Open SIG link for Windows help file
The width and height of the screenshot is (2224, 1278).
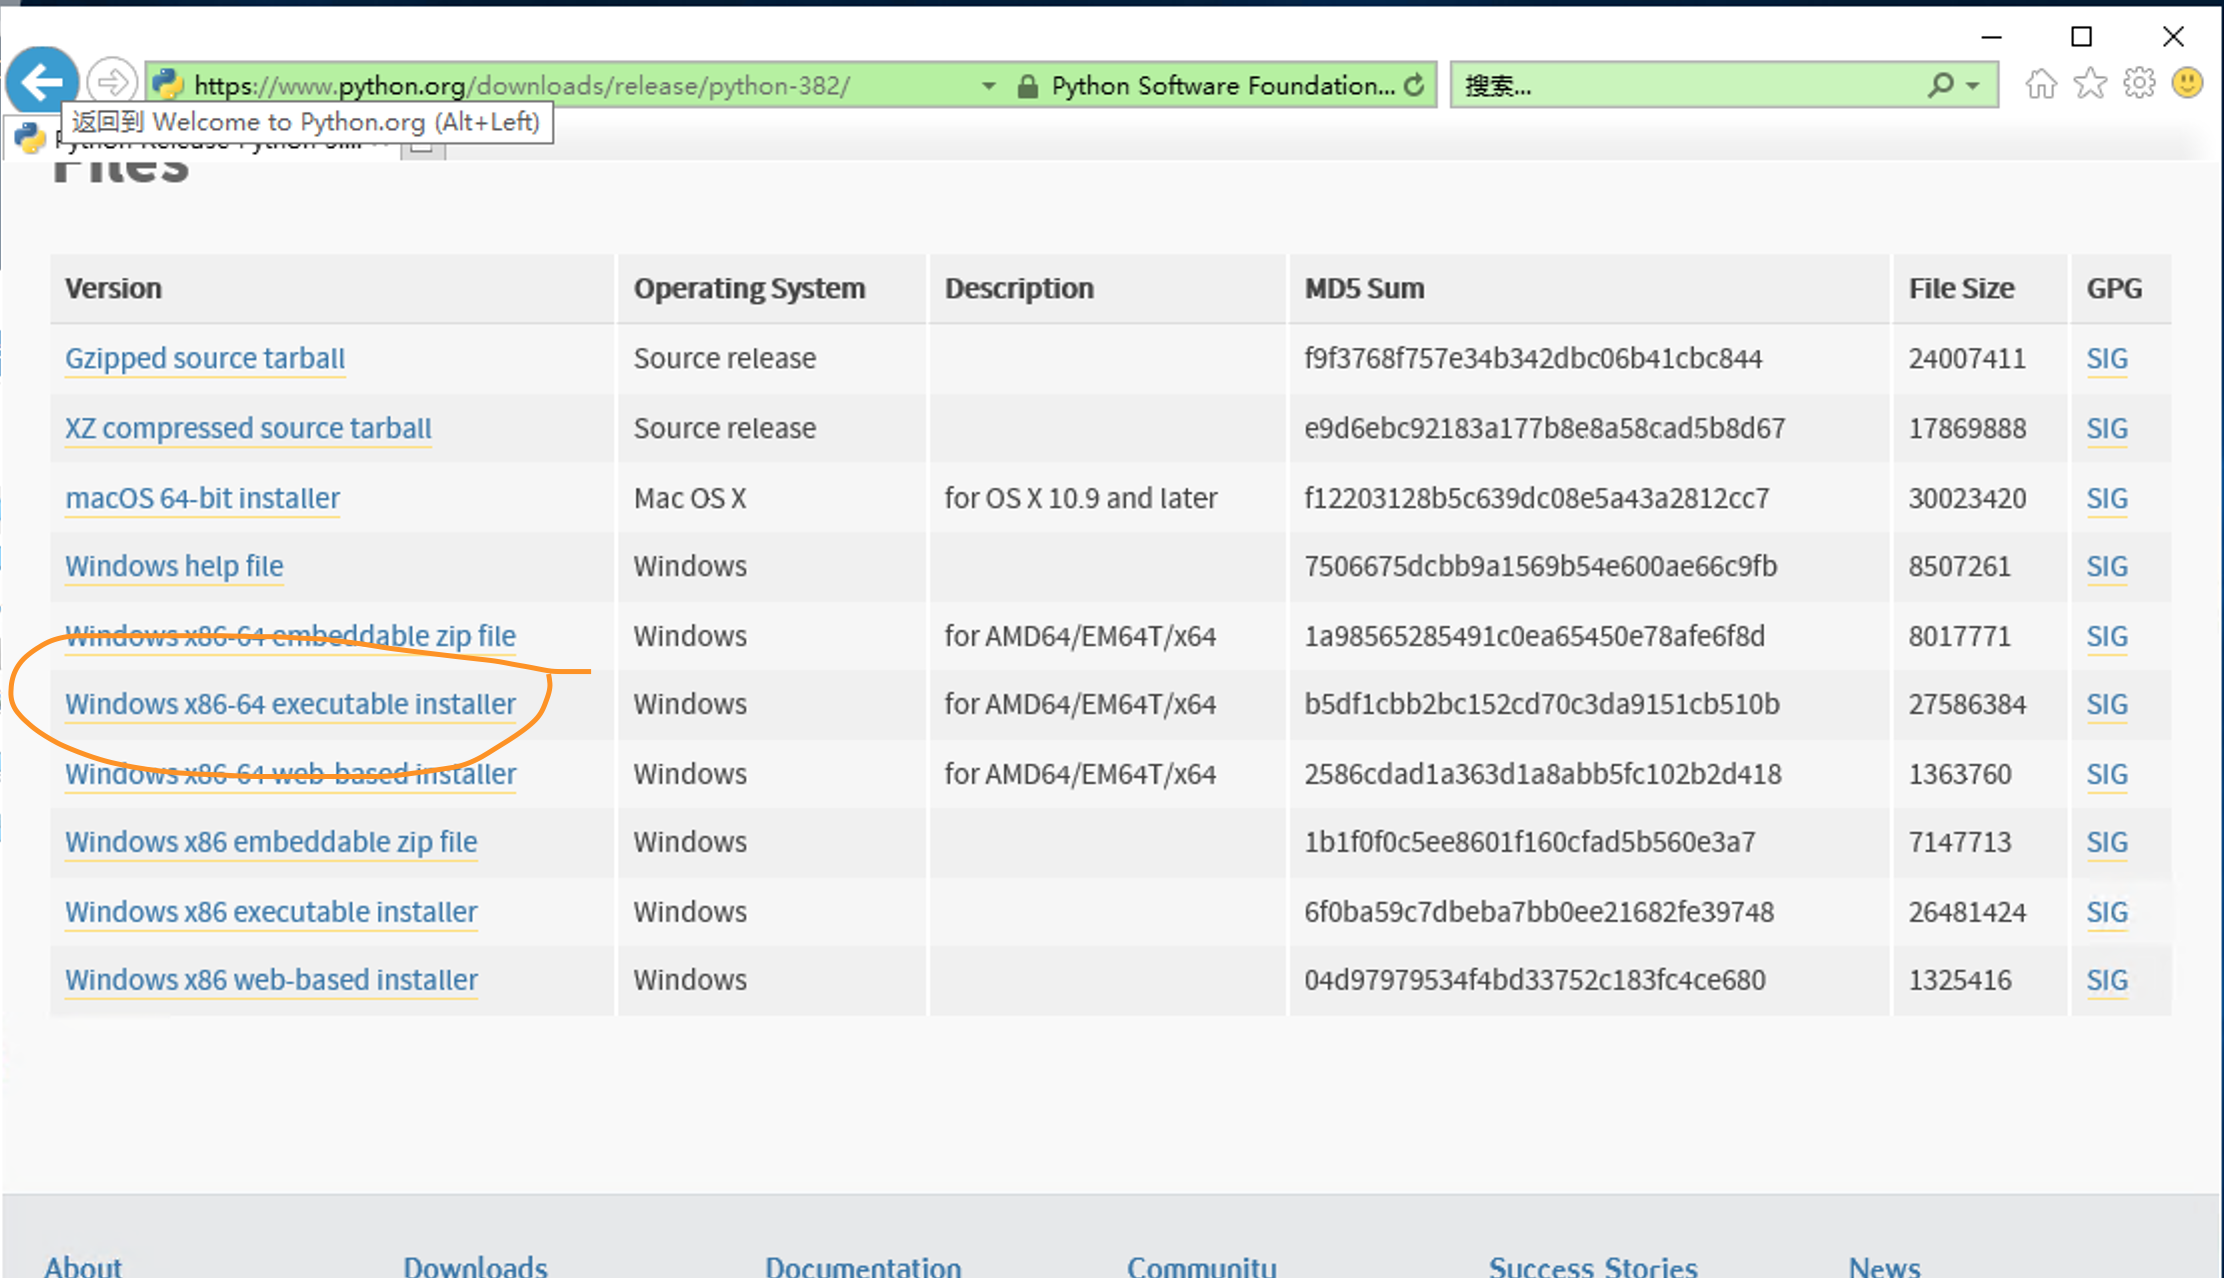click(2106, 567)
